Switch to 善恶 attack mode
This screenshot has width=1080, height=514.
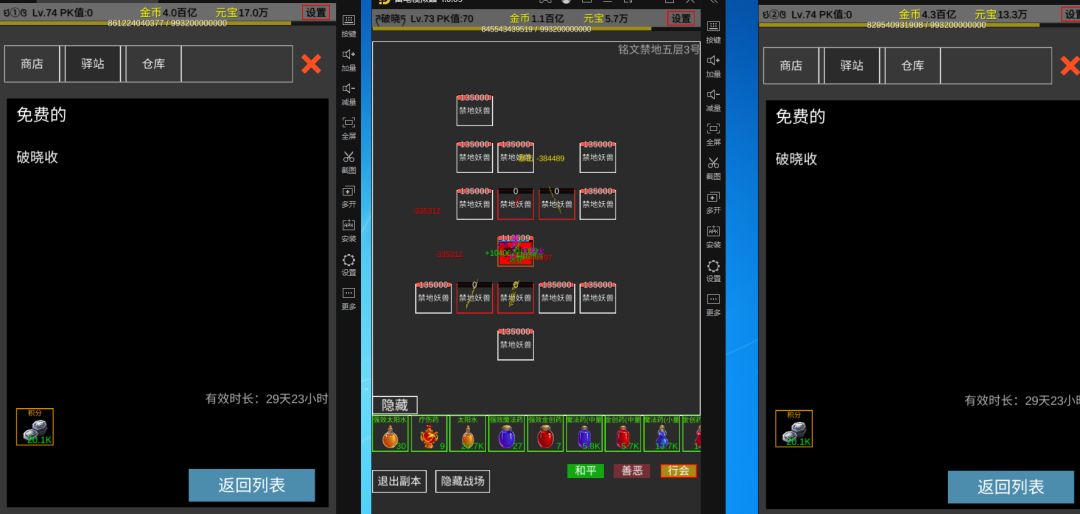[x=632, y=471]
